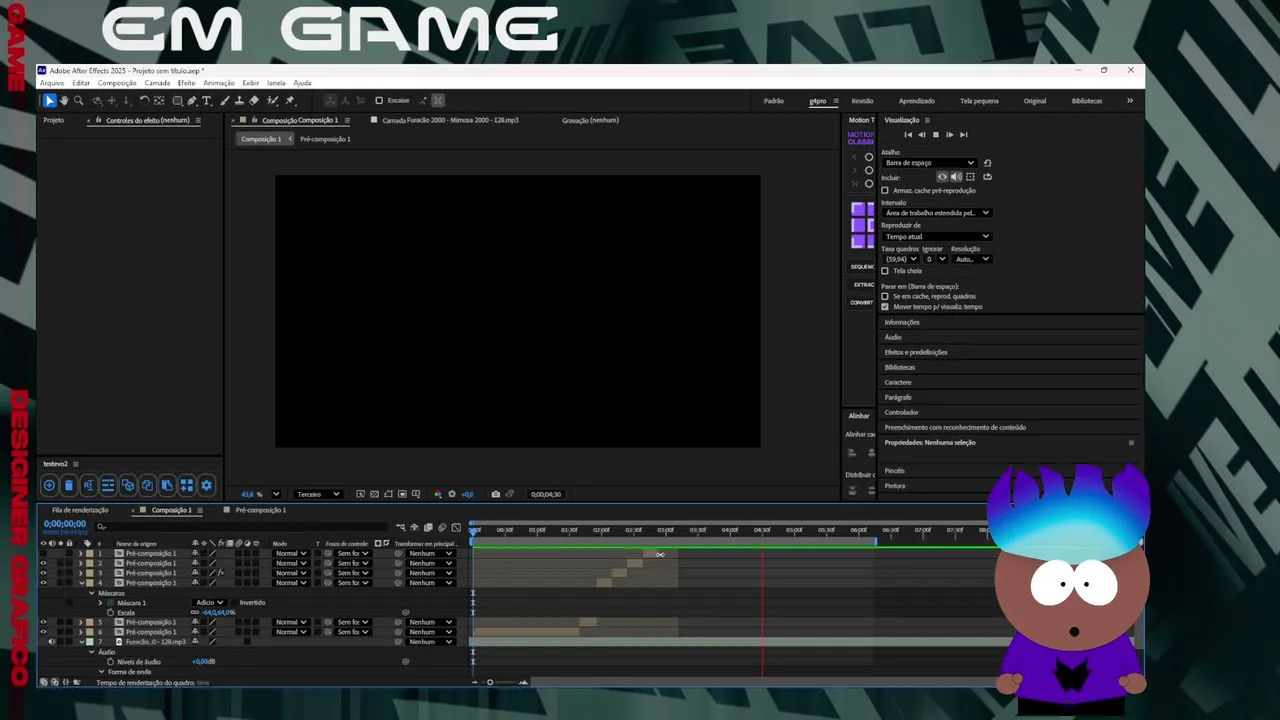Expand the Efeitos e predefinições panel
Image resolution: width=1280 pixels, height=720 pixels.
[x=916, y=352]
